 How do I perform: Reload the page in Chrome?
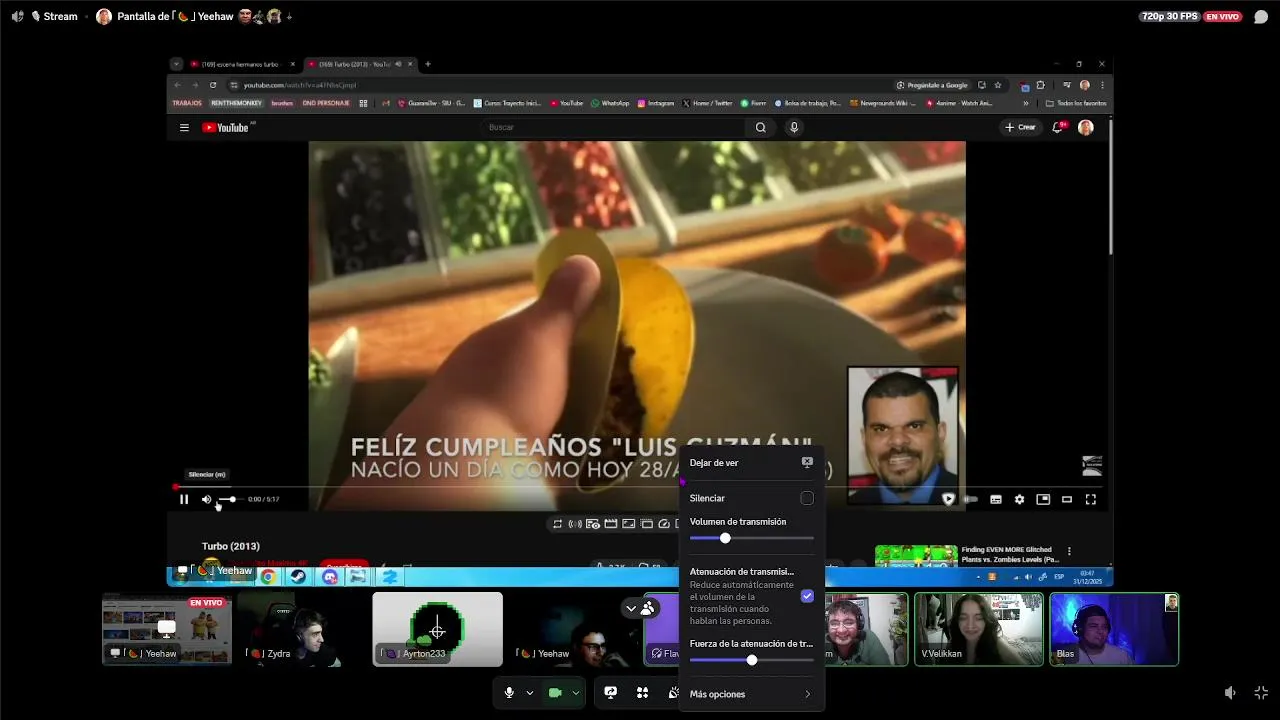213,85
